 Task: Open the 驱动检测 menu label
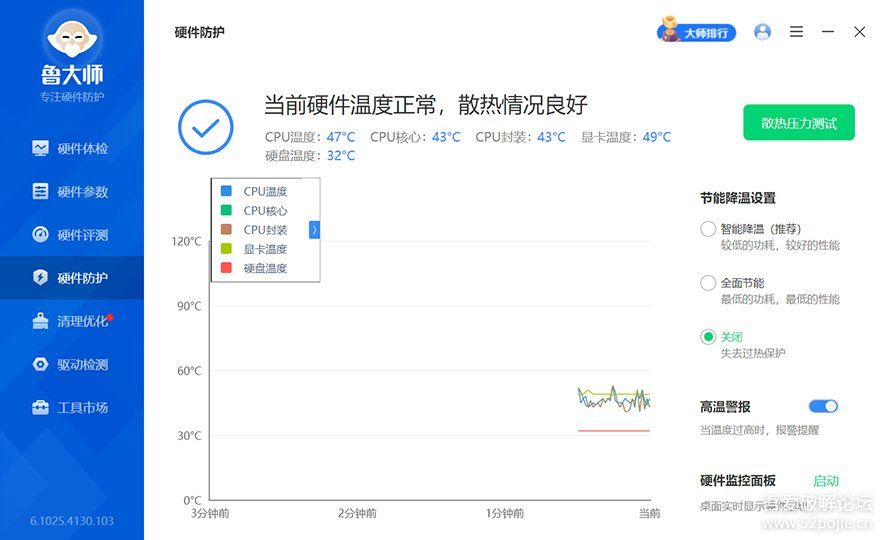[x=83, y=364]
